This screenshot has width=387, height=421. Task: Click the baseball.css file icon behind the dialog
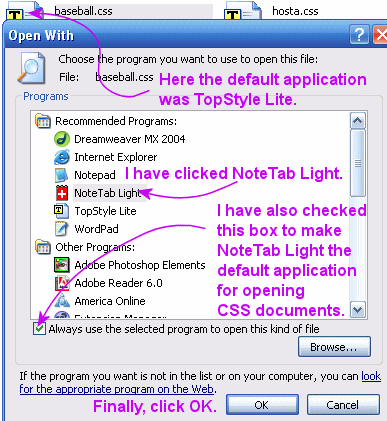24,10
